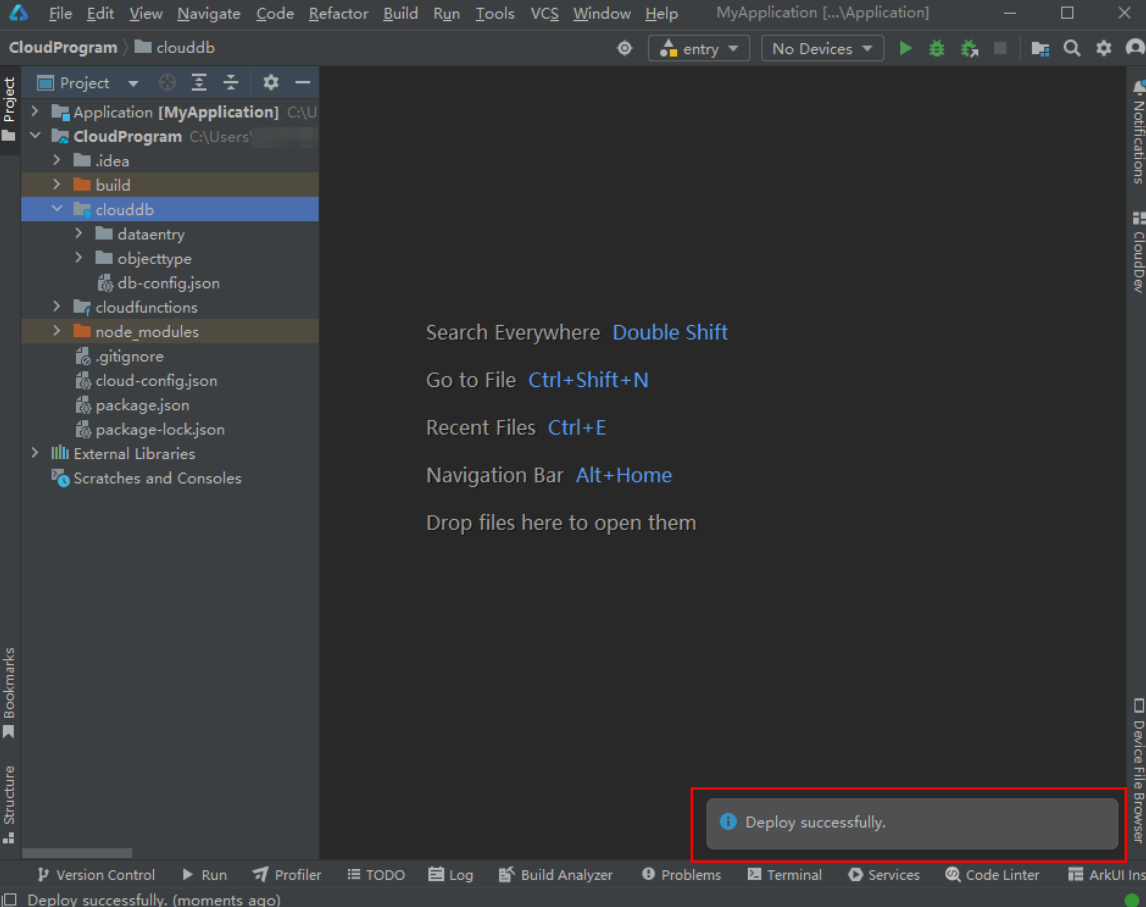Click the Deploy successfully notification balloon
Screen dimensions: 1146x907
coord(911,822)
